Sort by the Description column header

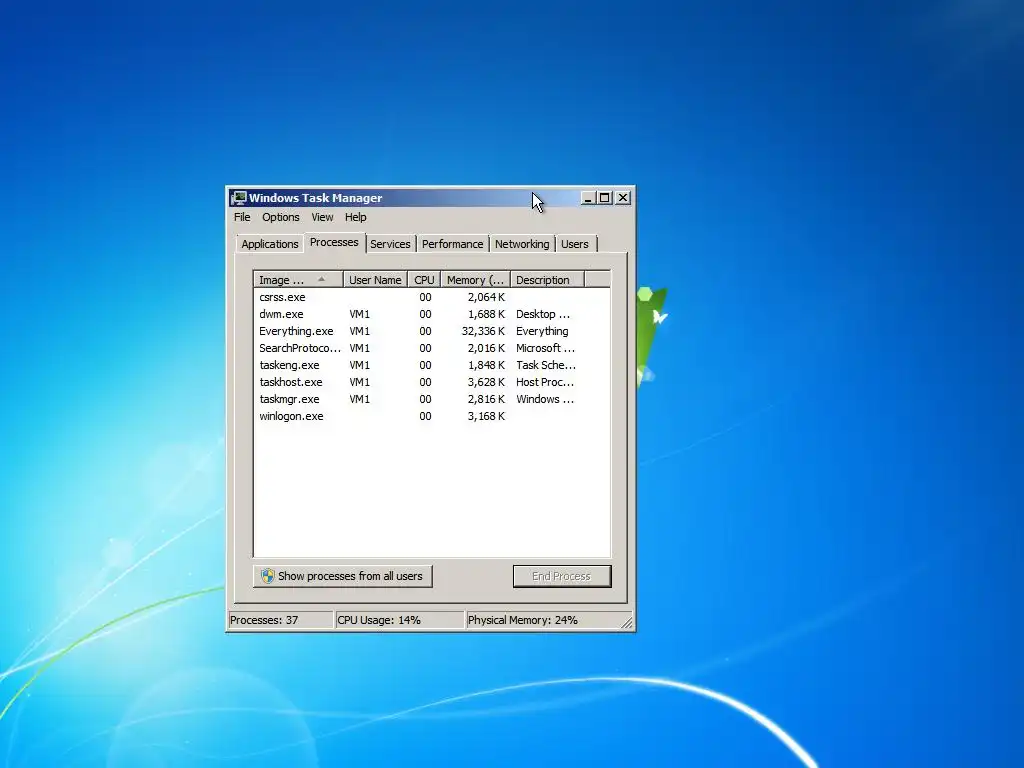click(x=547, y=280)
